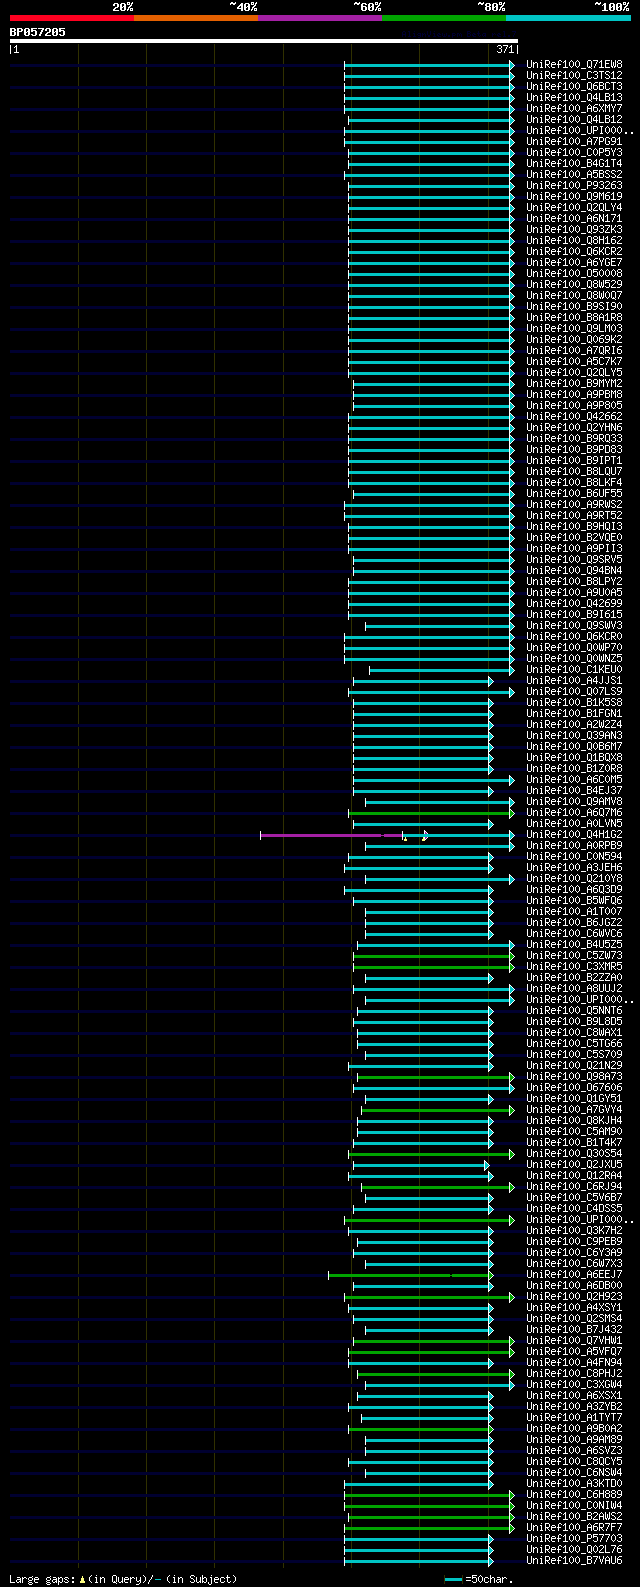Click the UniRef100_A9B0A2 entry

tap(574, 1428)
